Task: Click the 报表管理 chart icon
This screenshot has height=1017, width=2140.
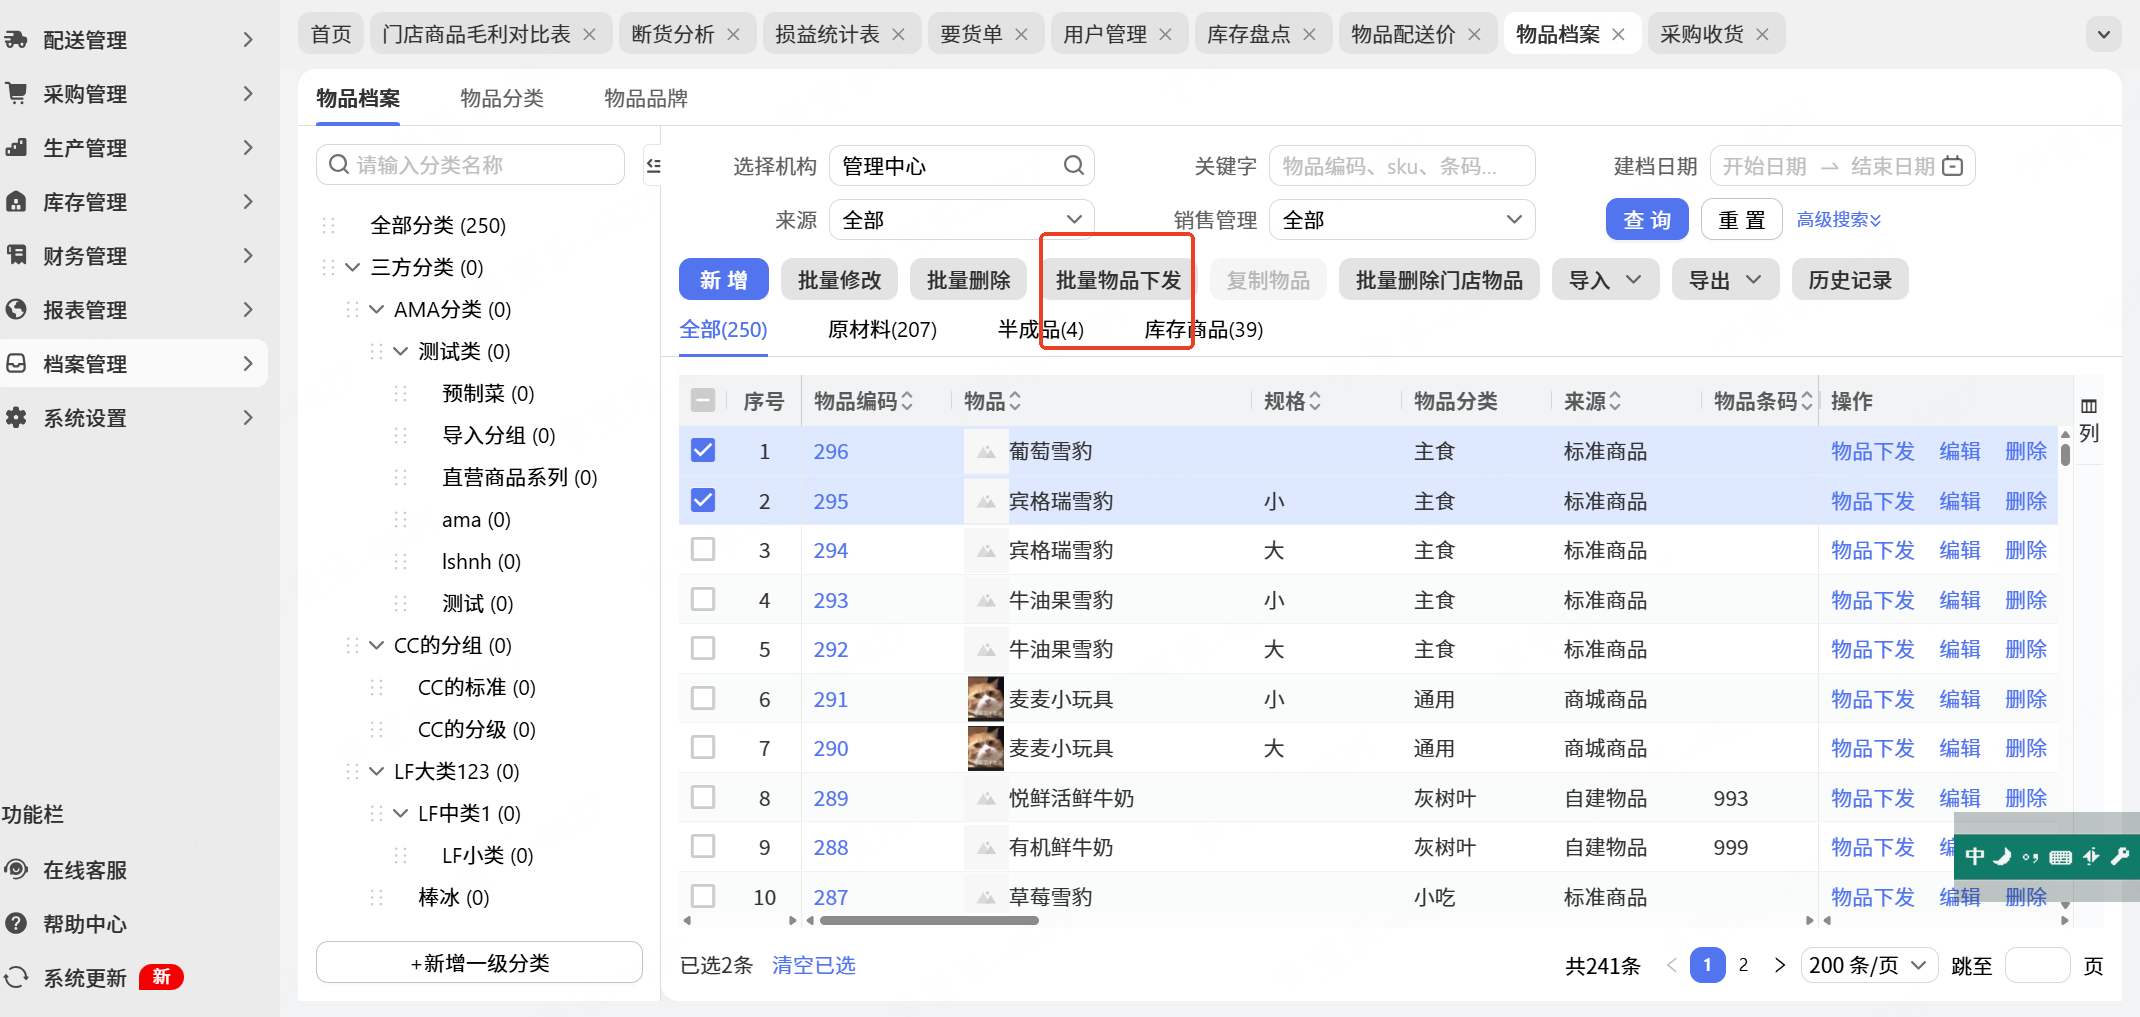Action: pyautogui.click(x=16, y=310)
